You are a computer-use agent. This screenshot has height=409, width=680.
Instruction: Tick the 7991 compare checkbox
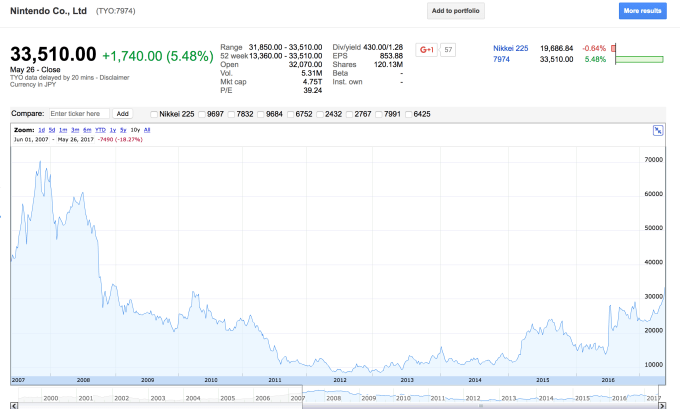379,115
